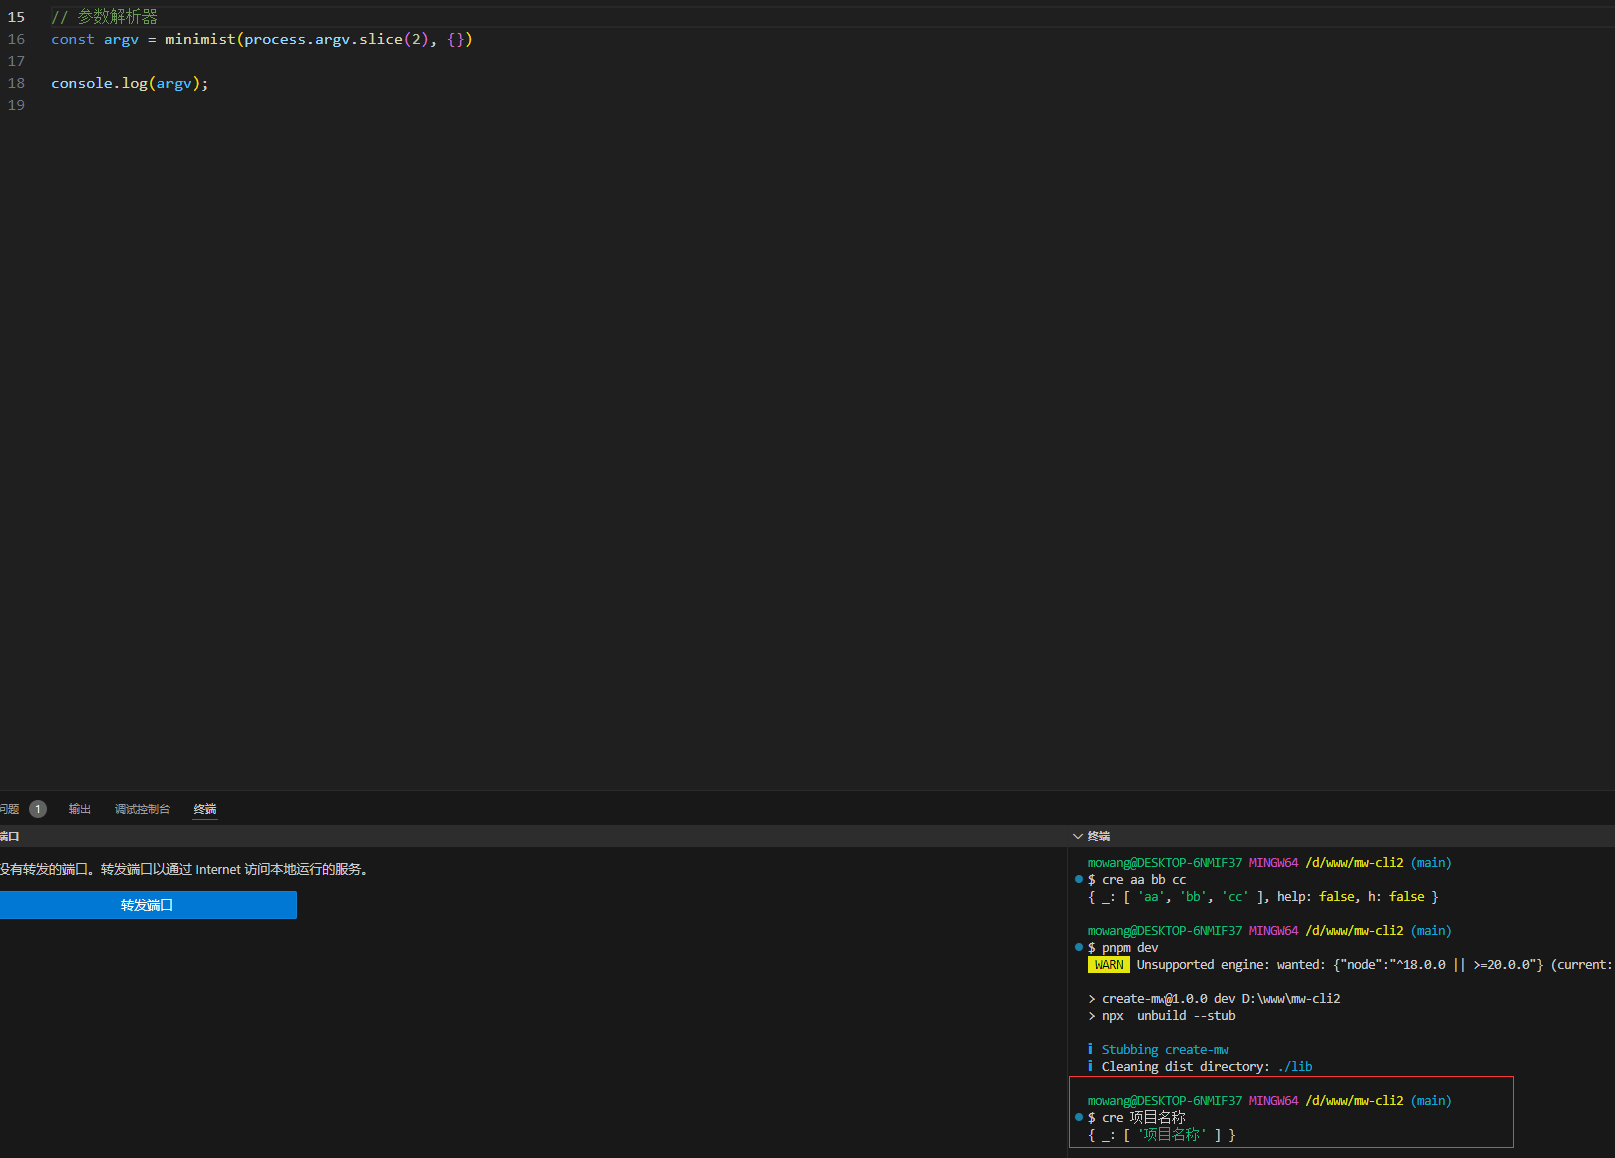
Task: Click 'Stubbing create-mw' info line
Action: (1159, 1050)
